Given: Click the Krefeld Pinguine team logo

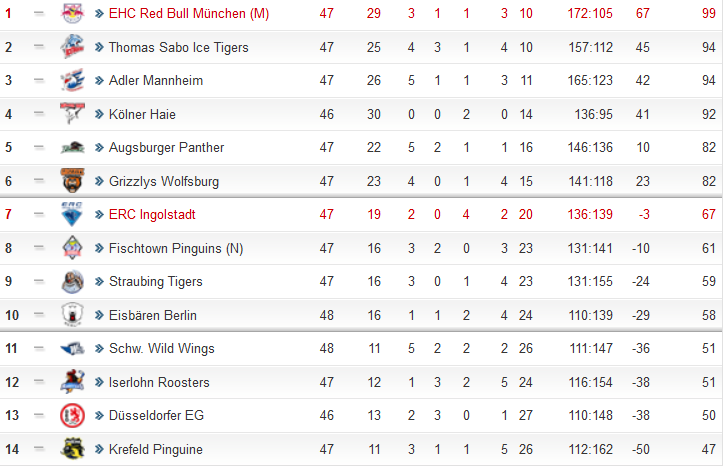Looking at the screenshot, I should tap(72, 448).
